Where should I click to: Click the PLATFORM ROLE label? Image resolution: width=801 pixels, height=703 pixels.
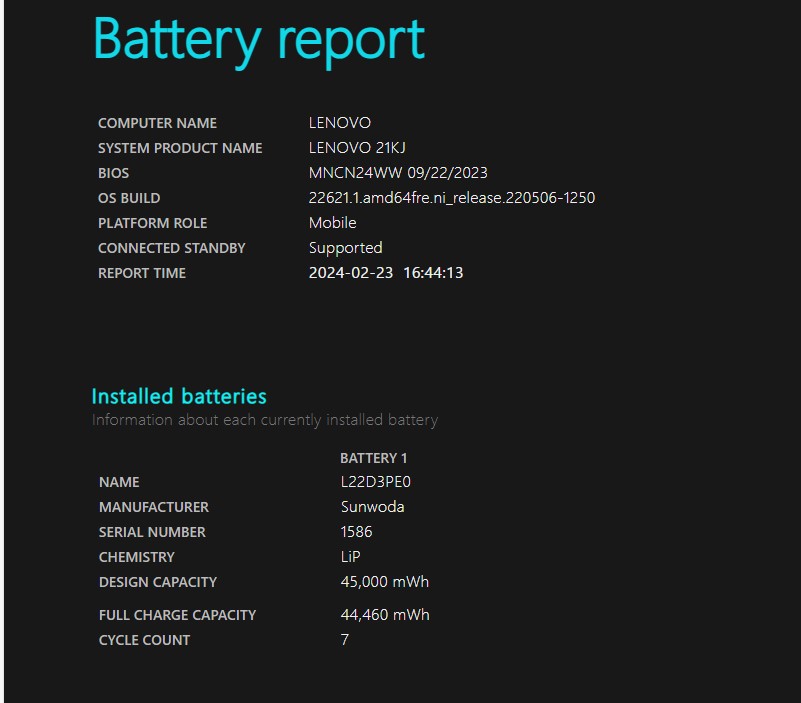tap(153, 223)
